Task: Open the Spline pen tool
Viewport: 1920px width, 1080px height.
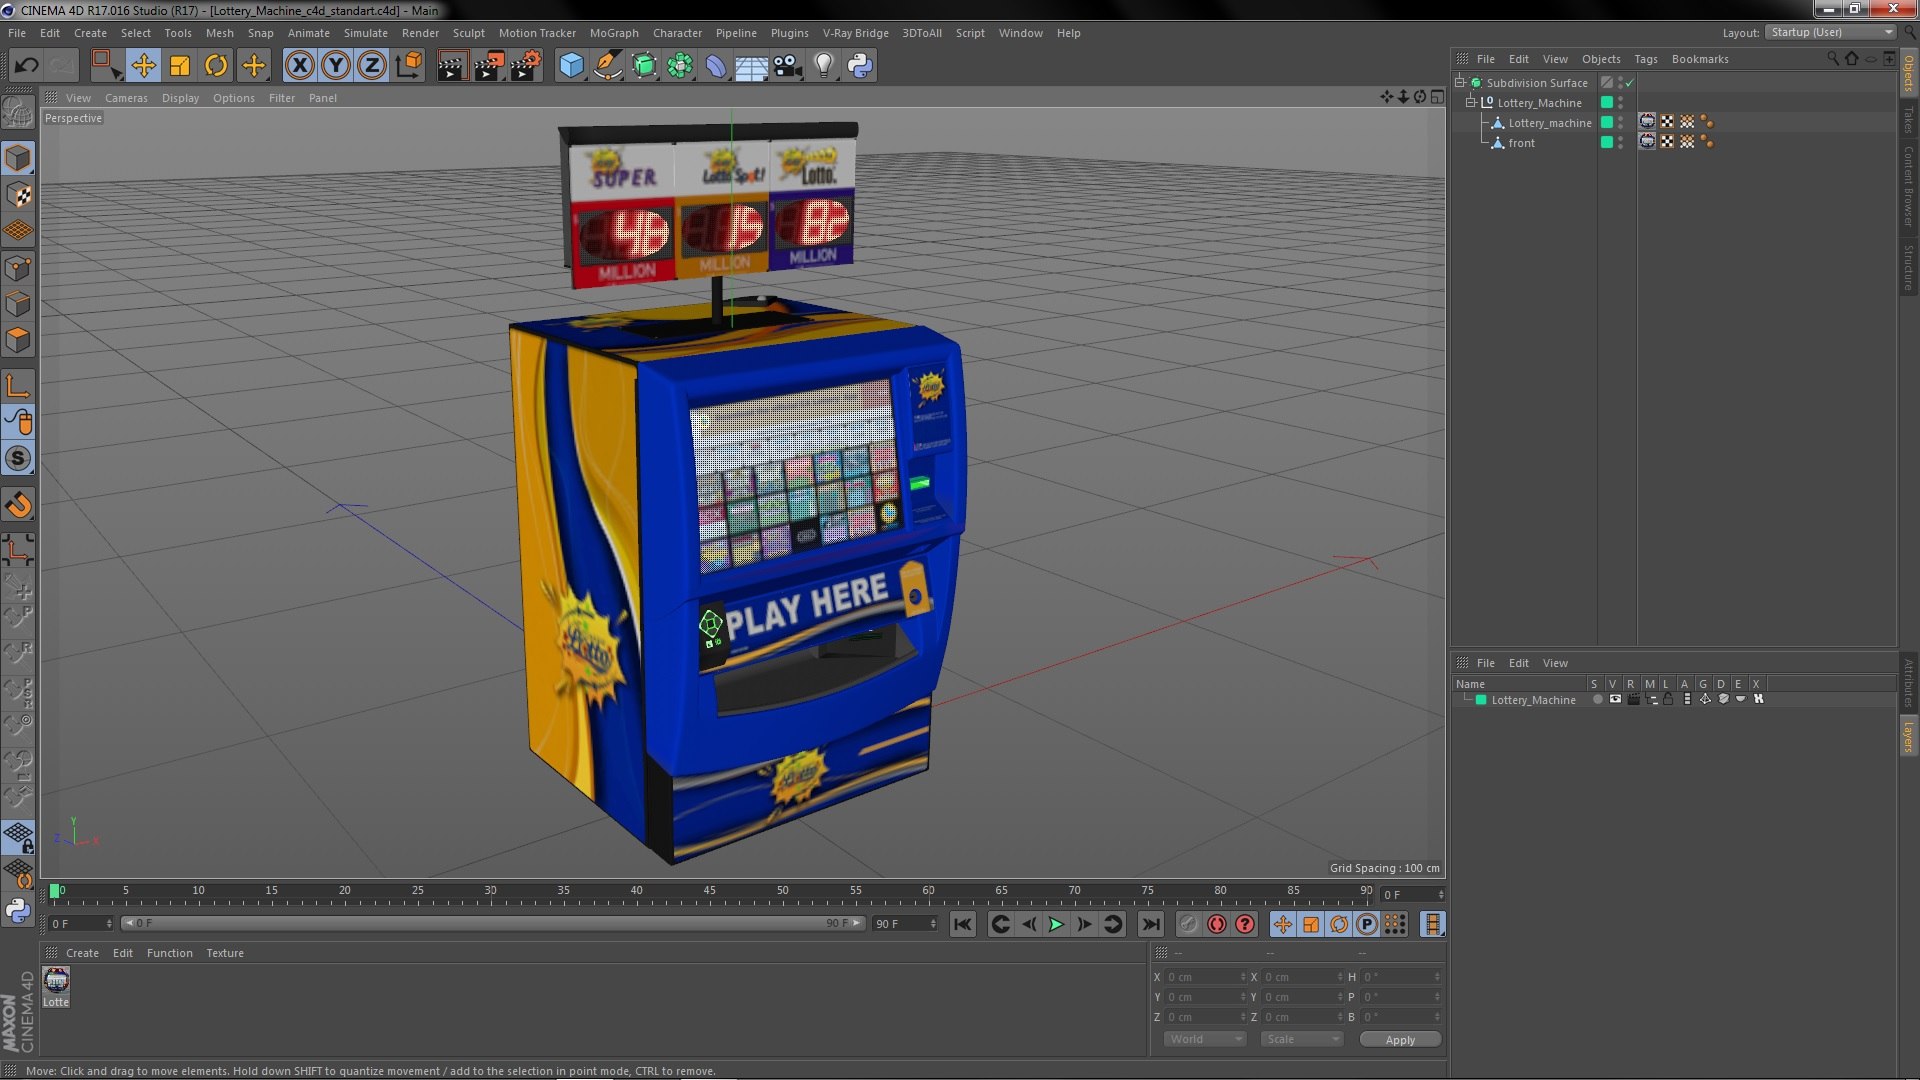Action: coord(607,66)
